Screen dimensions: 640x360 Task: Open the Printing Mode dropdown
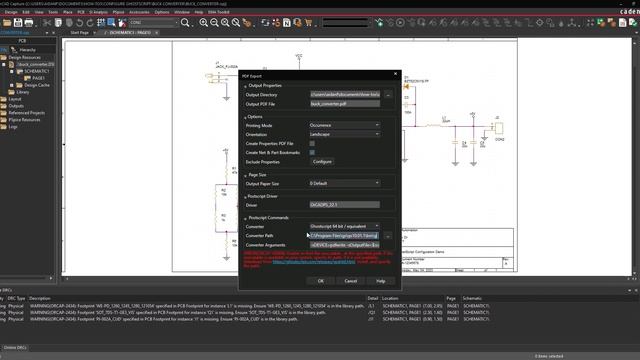click(344, 125)
